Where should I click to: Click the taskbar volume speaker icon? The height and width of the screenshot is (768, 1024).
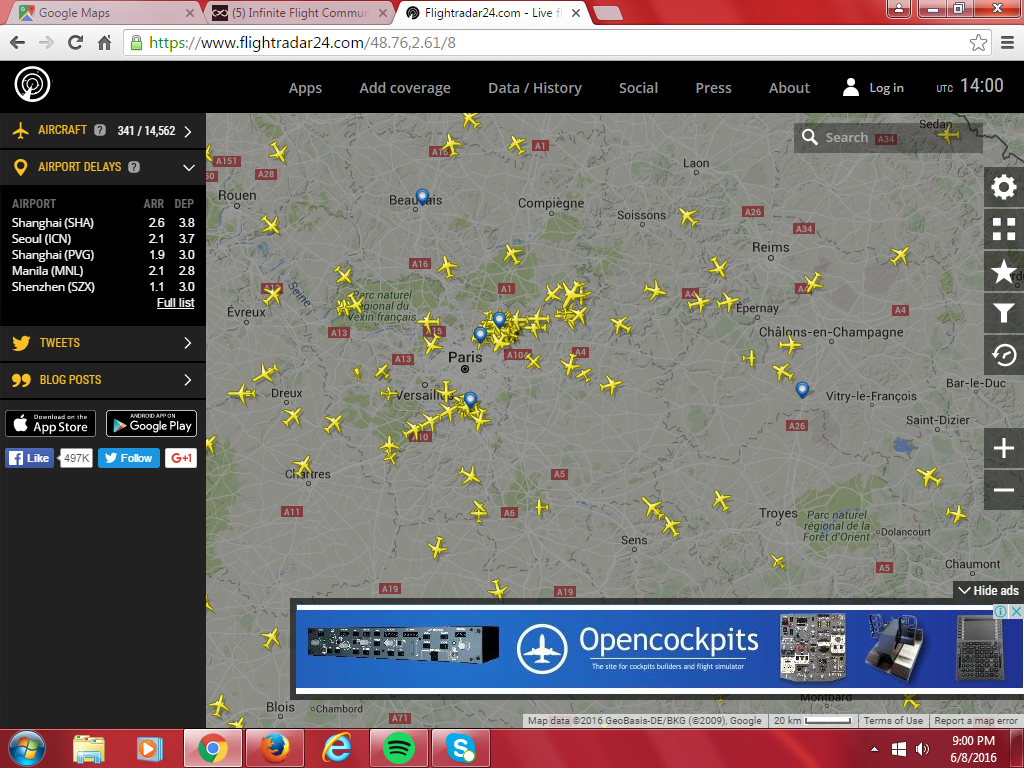pos(922,749)
